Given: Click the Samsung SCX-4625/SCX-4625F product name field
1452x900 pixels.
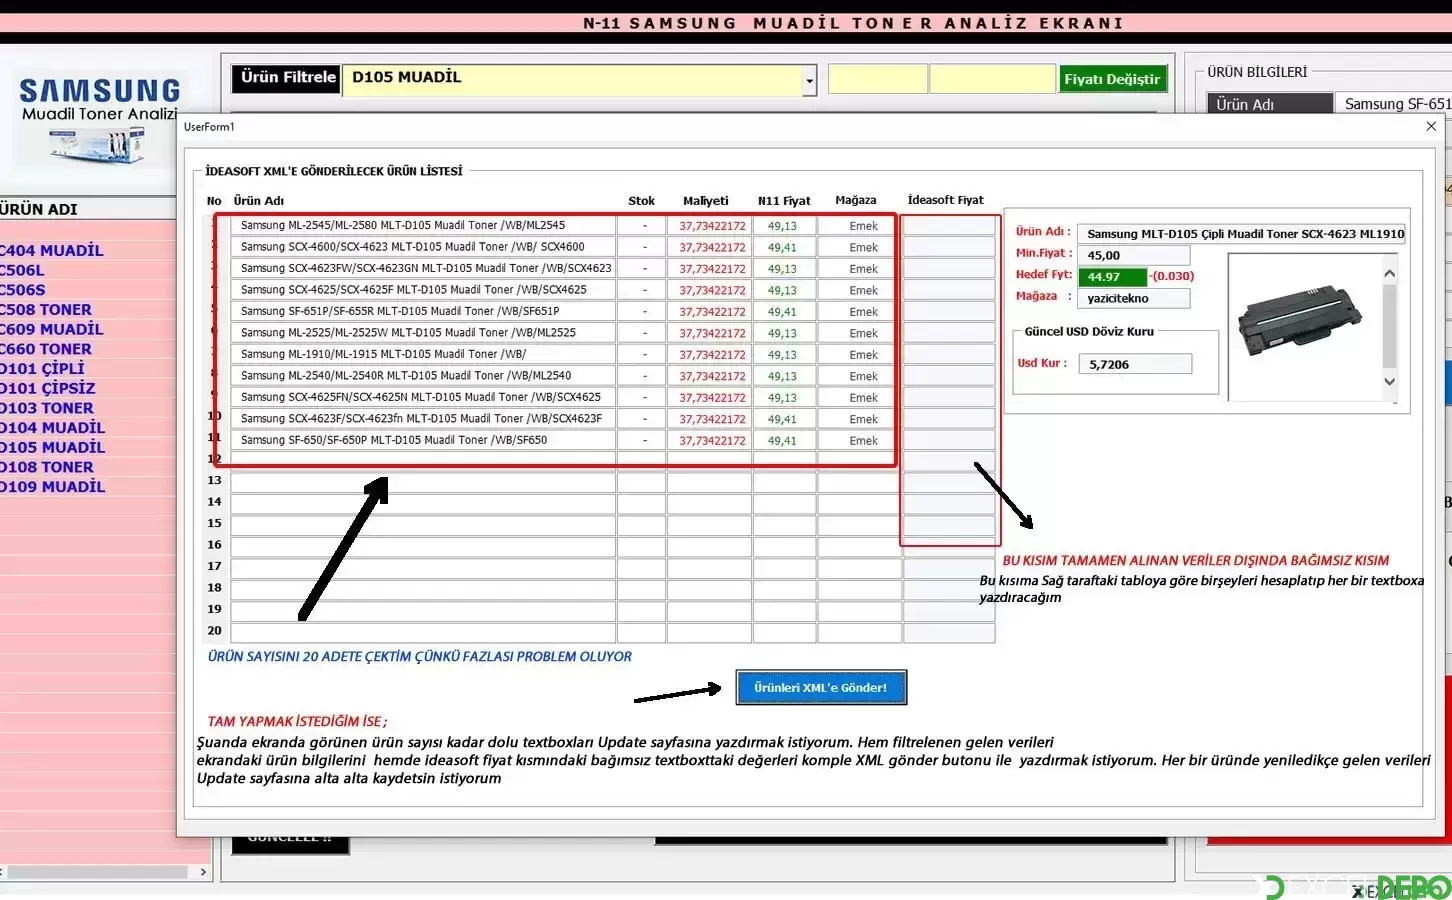Looking at the screenshot, I should click(x=423, y=290).
